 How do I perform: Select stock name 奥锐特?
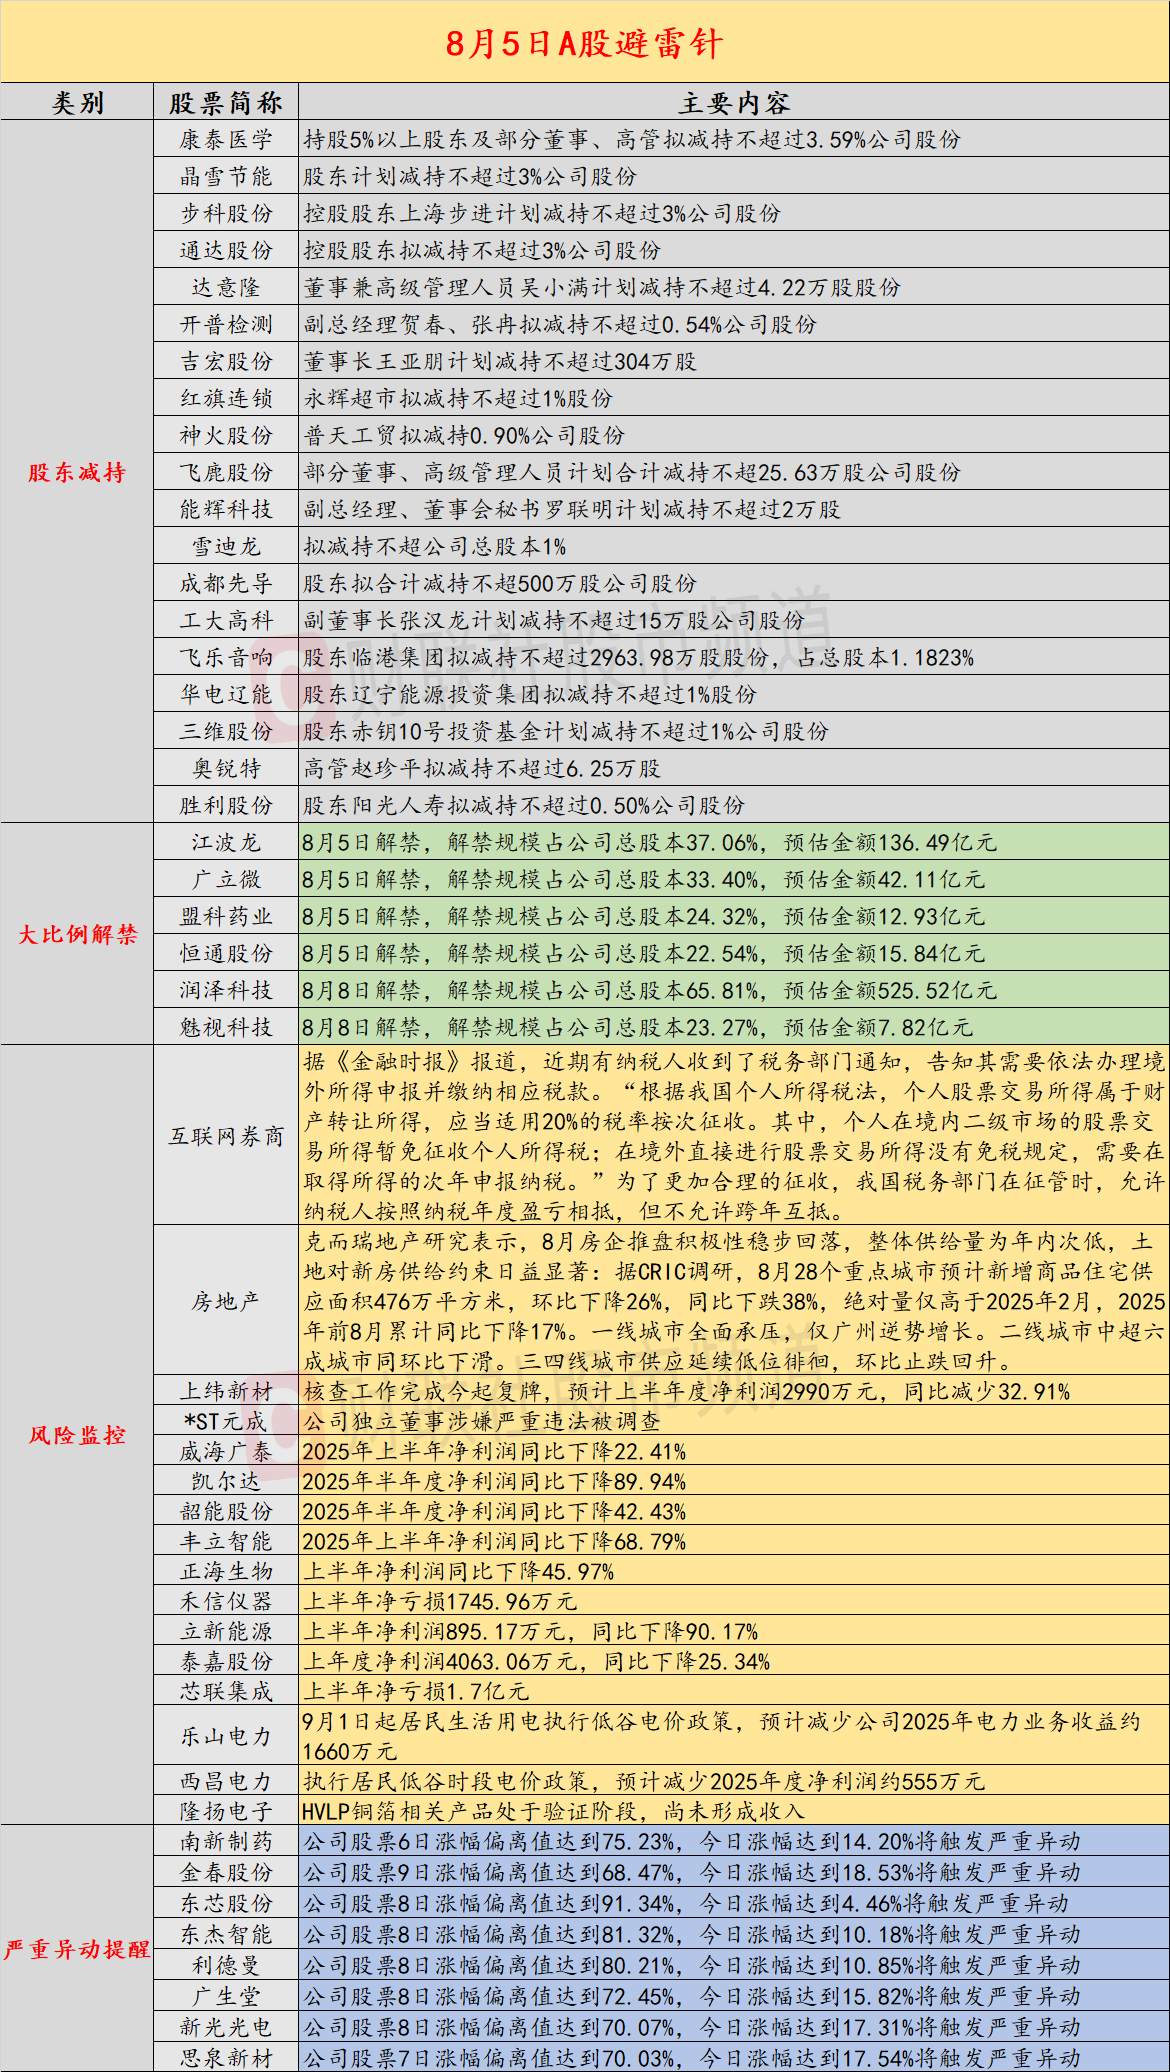pos(226,768)
